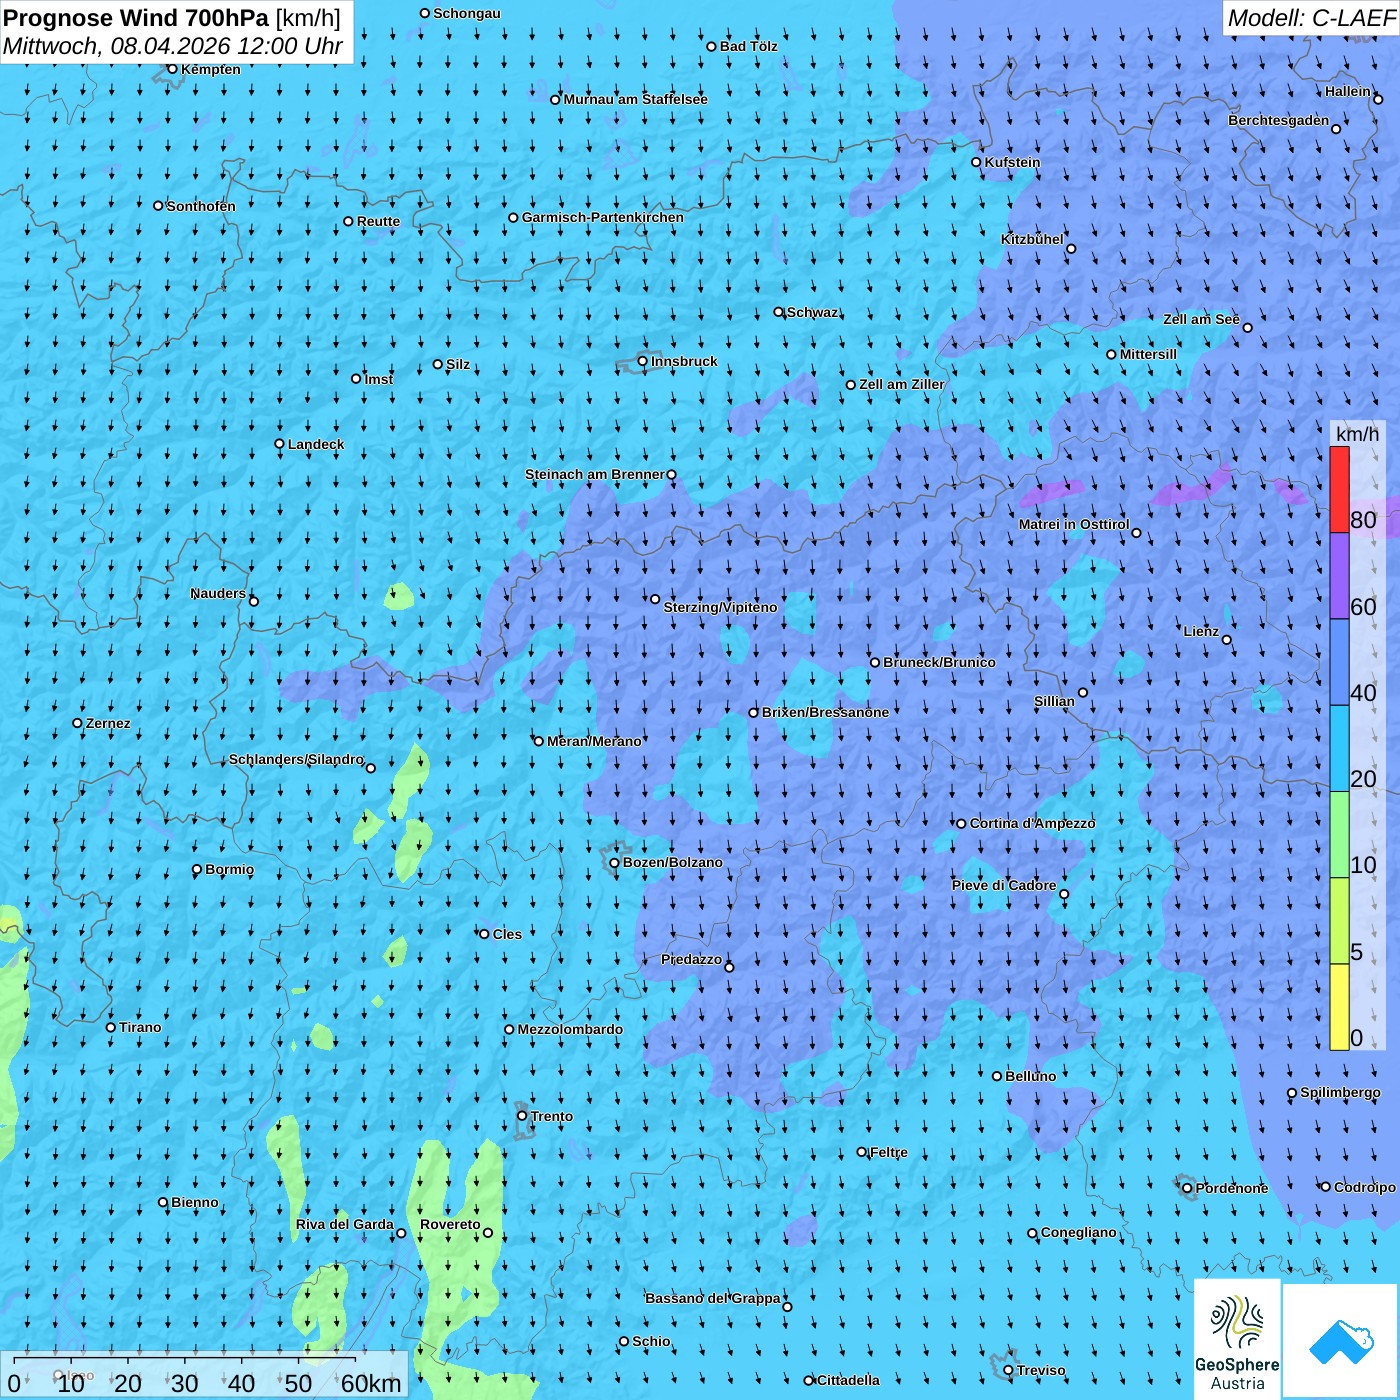Click the Zell am See location dot
This screenshot has height=1400, width=1400.
click(x=1247, y=327)
